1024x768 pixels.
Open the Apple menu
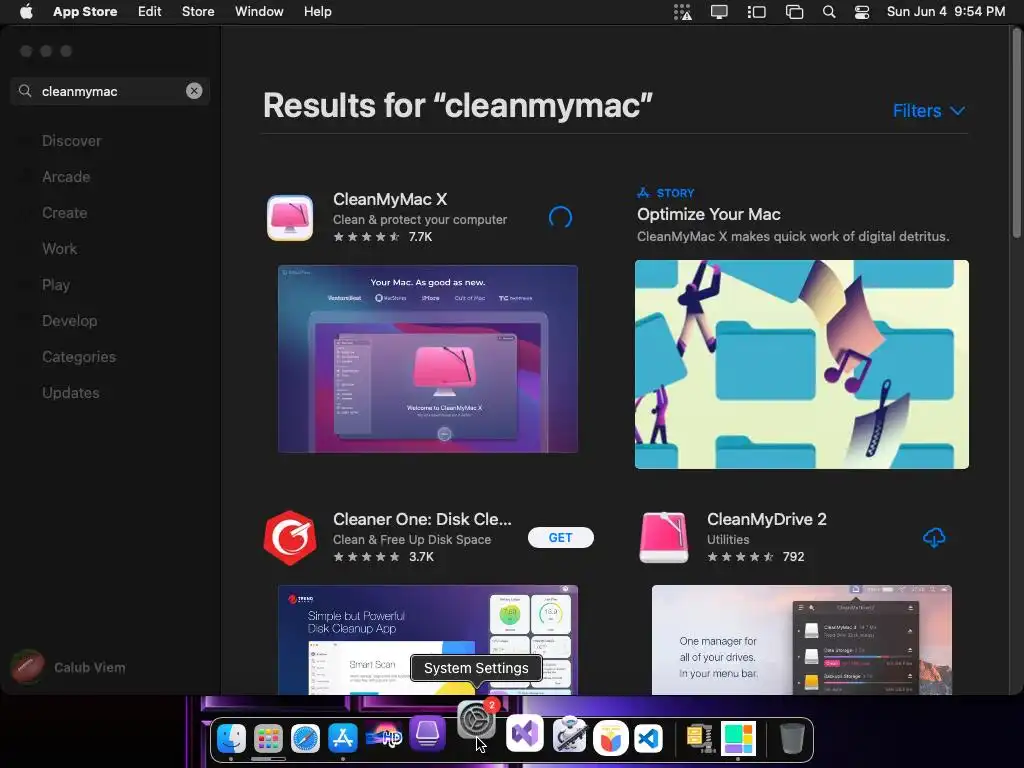pos(26,12)
